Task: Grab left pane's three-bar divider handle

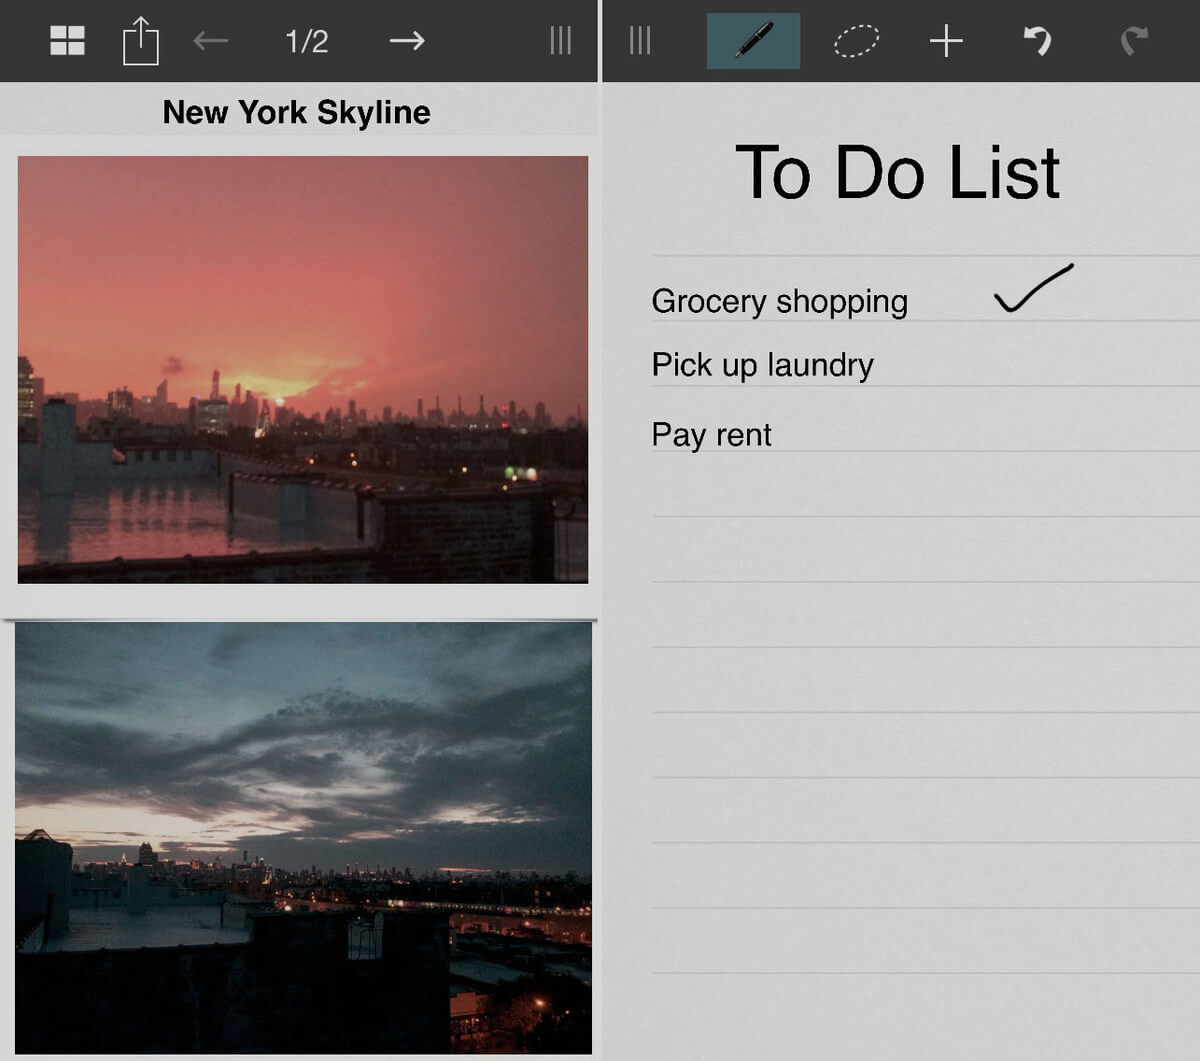Action: pyautogui.click(x=561, y=41)
